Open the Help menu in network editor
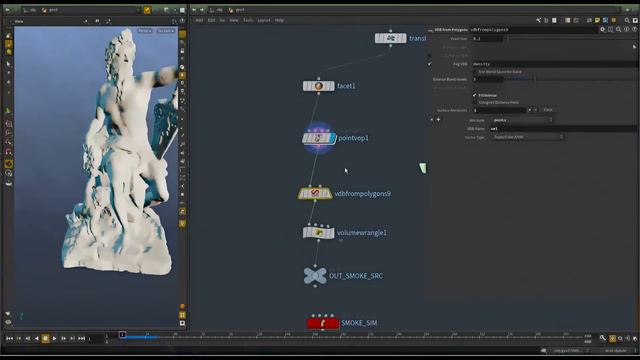The width and height of the screenshot is (640, 360). pos(279,20)
